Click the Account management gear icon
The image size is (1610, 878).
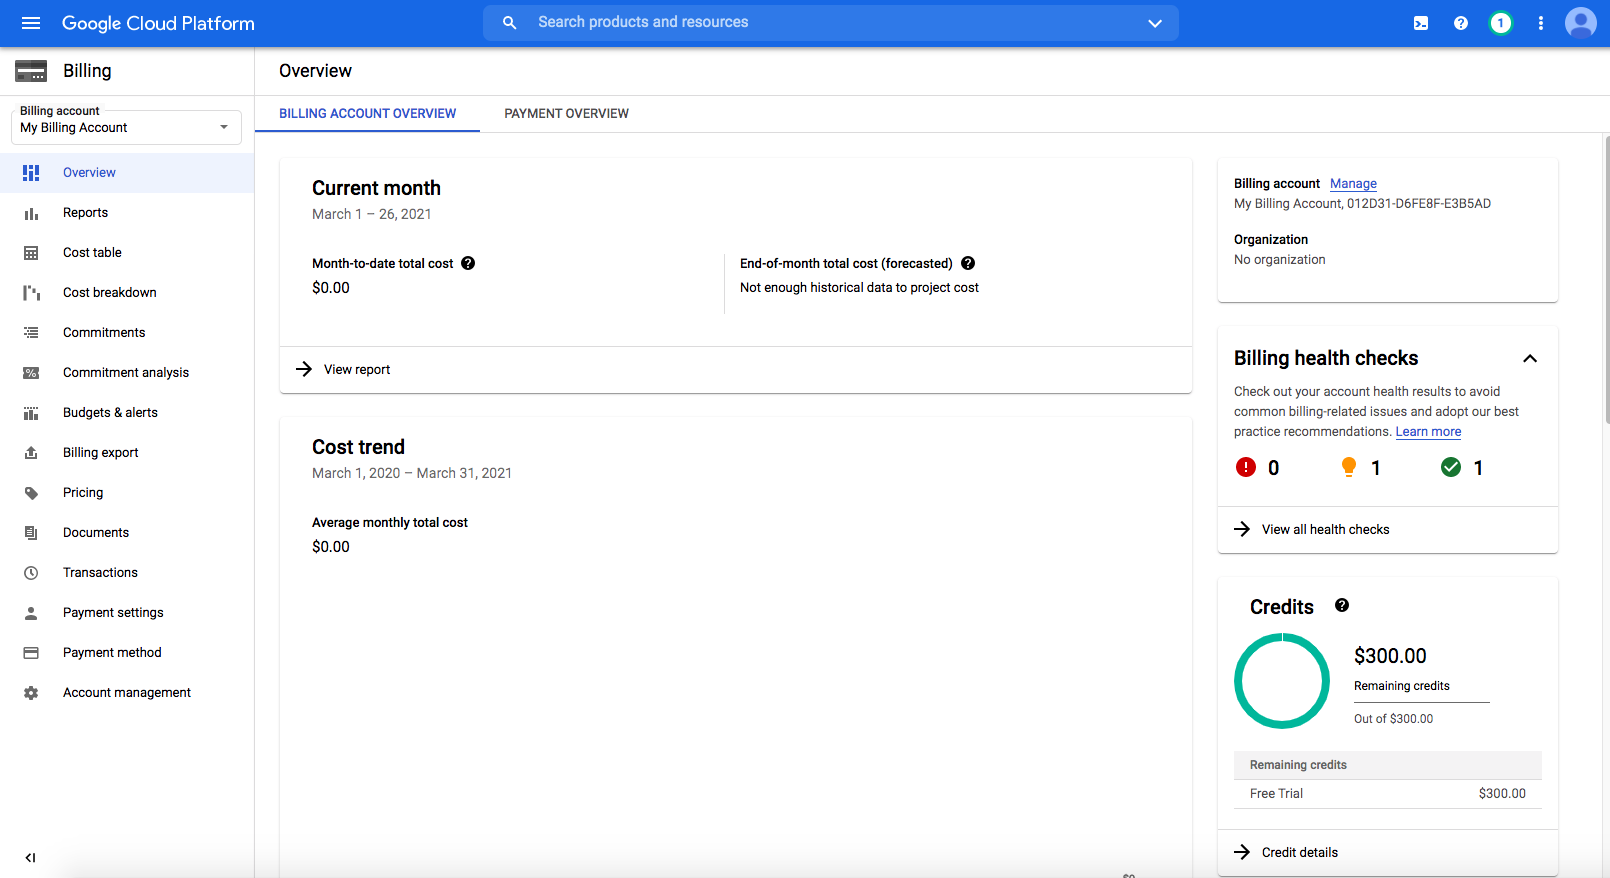31,693
